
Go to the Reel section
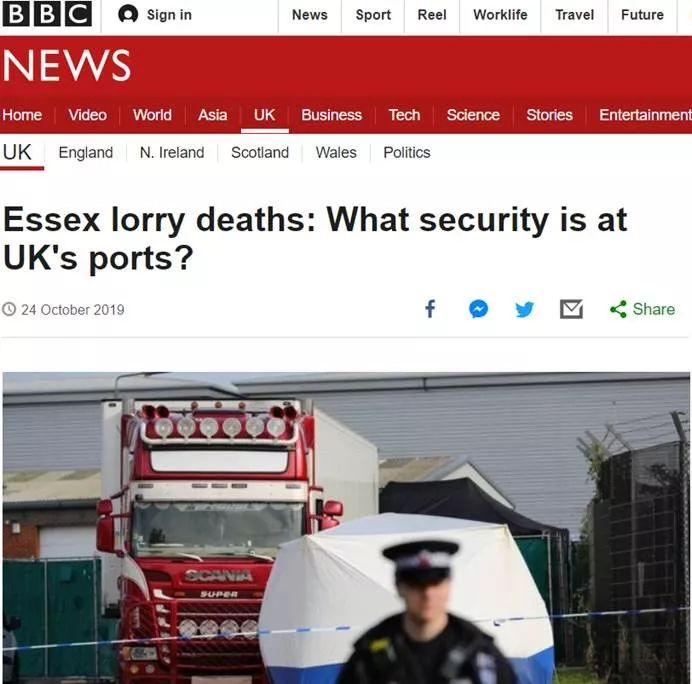[x=432, y=15]
